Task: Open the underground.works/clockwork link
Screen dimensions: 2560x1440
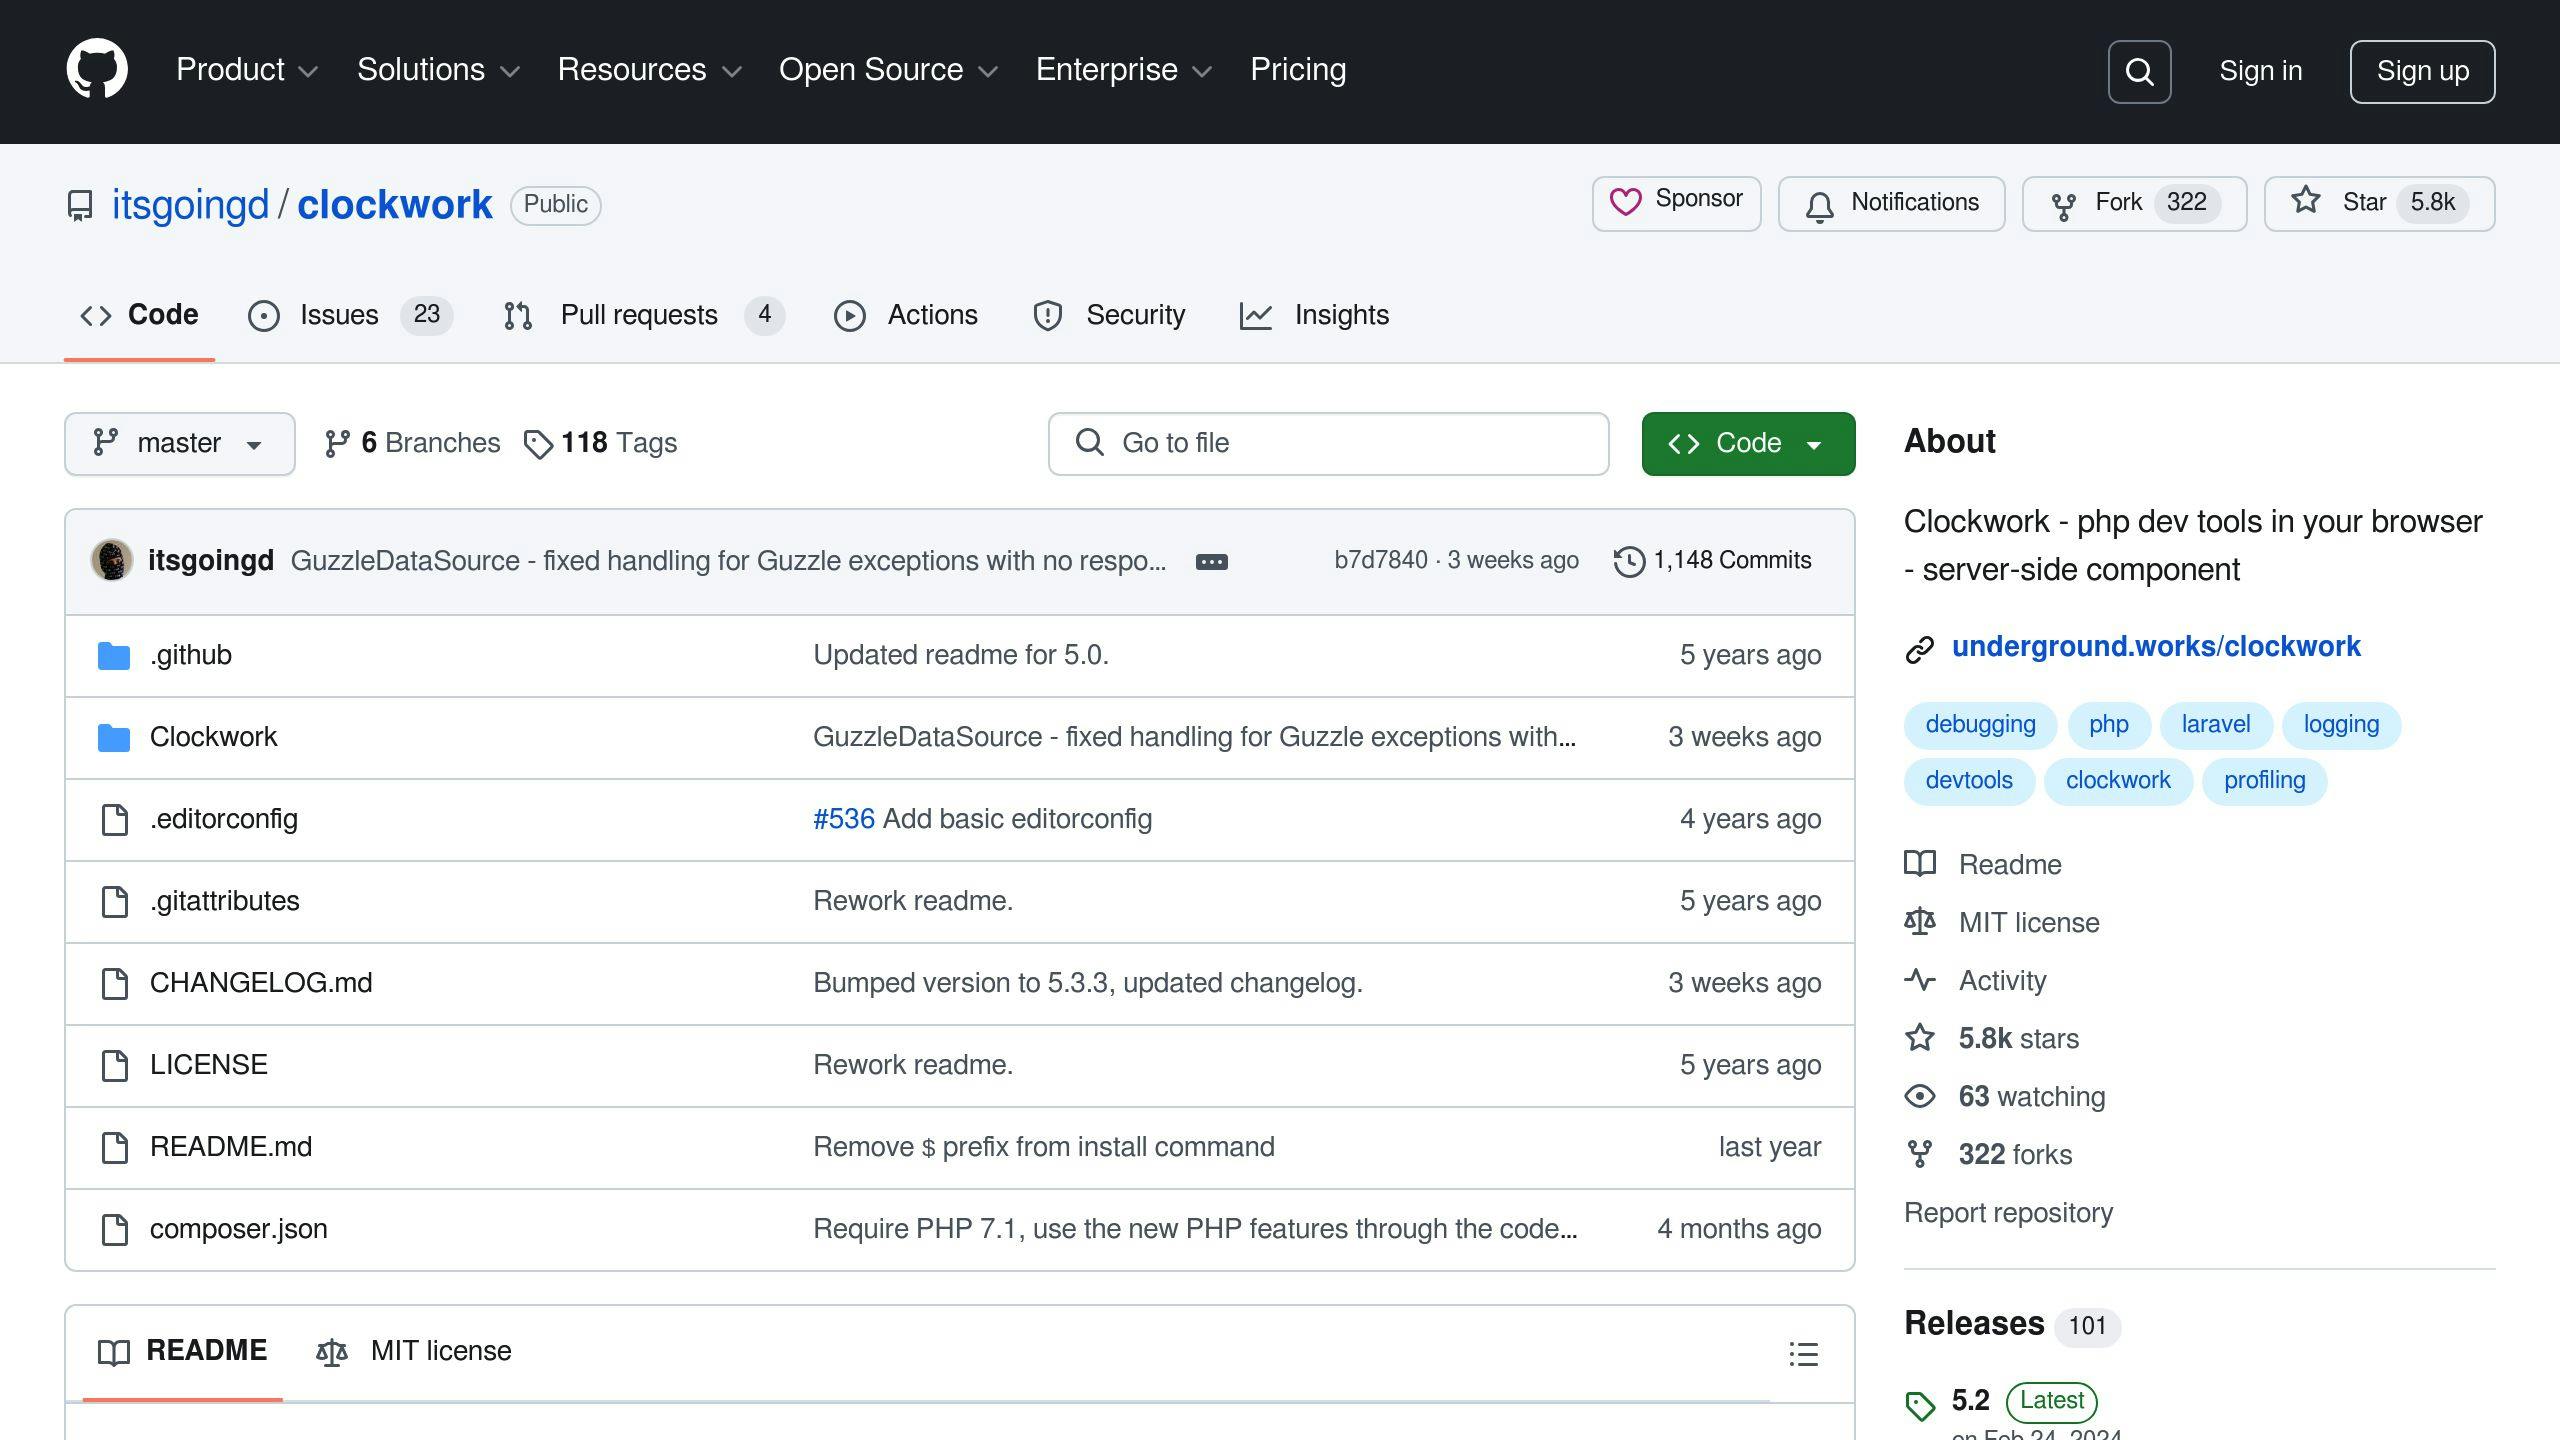Action: [x=2155, y=647]
